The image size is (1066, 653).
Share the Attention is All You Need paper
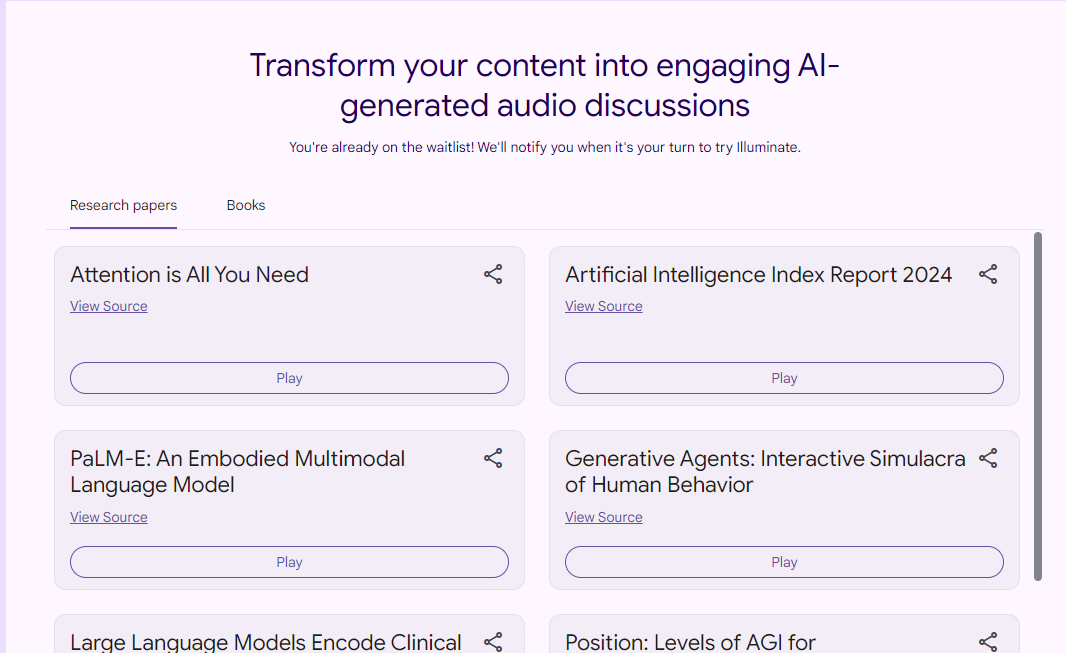[x=493, y=275]
